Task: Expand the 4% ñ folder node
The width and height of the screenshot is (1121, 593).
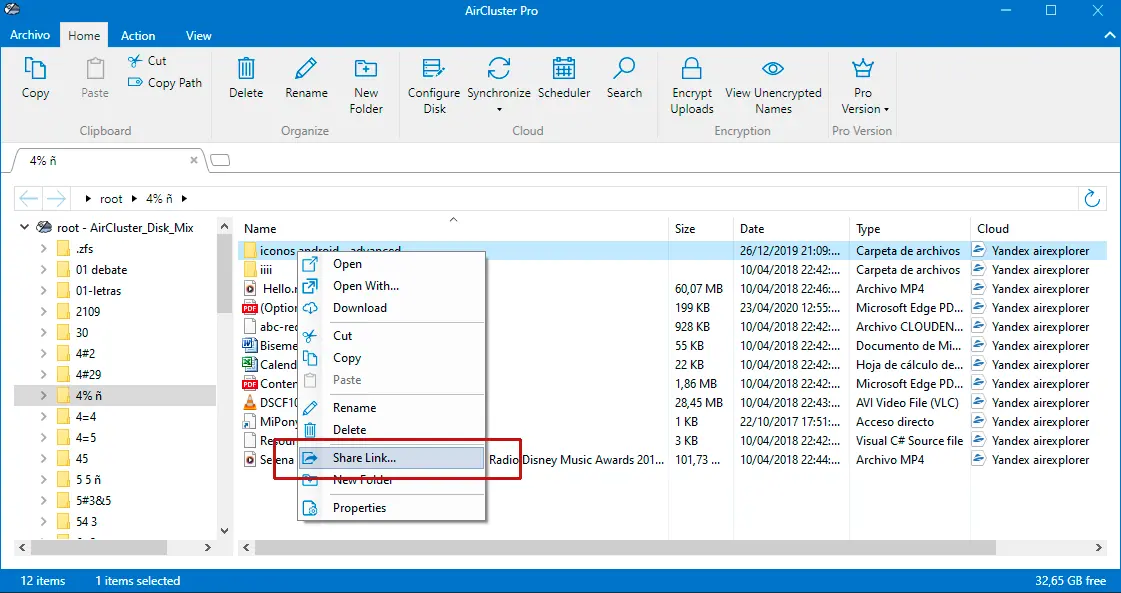Action: tap(44, 396)
